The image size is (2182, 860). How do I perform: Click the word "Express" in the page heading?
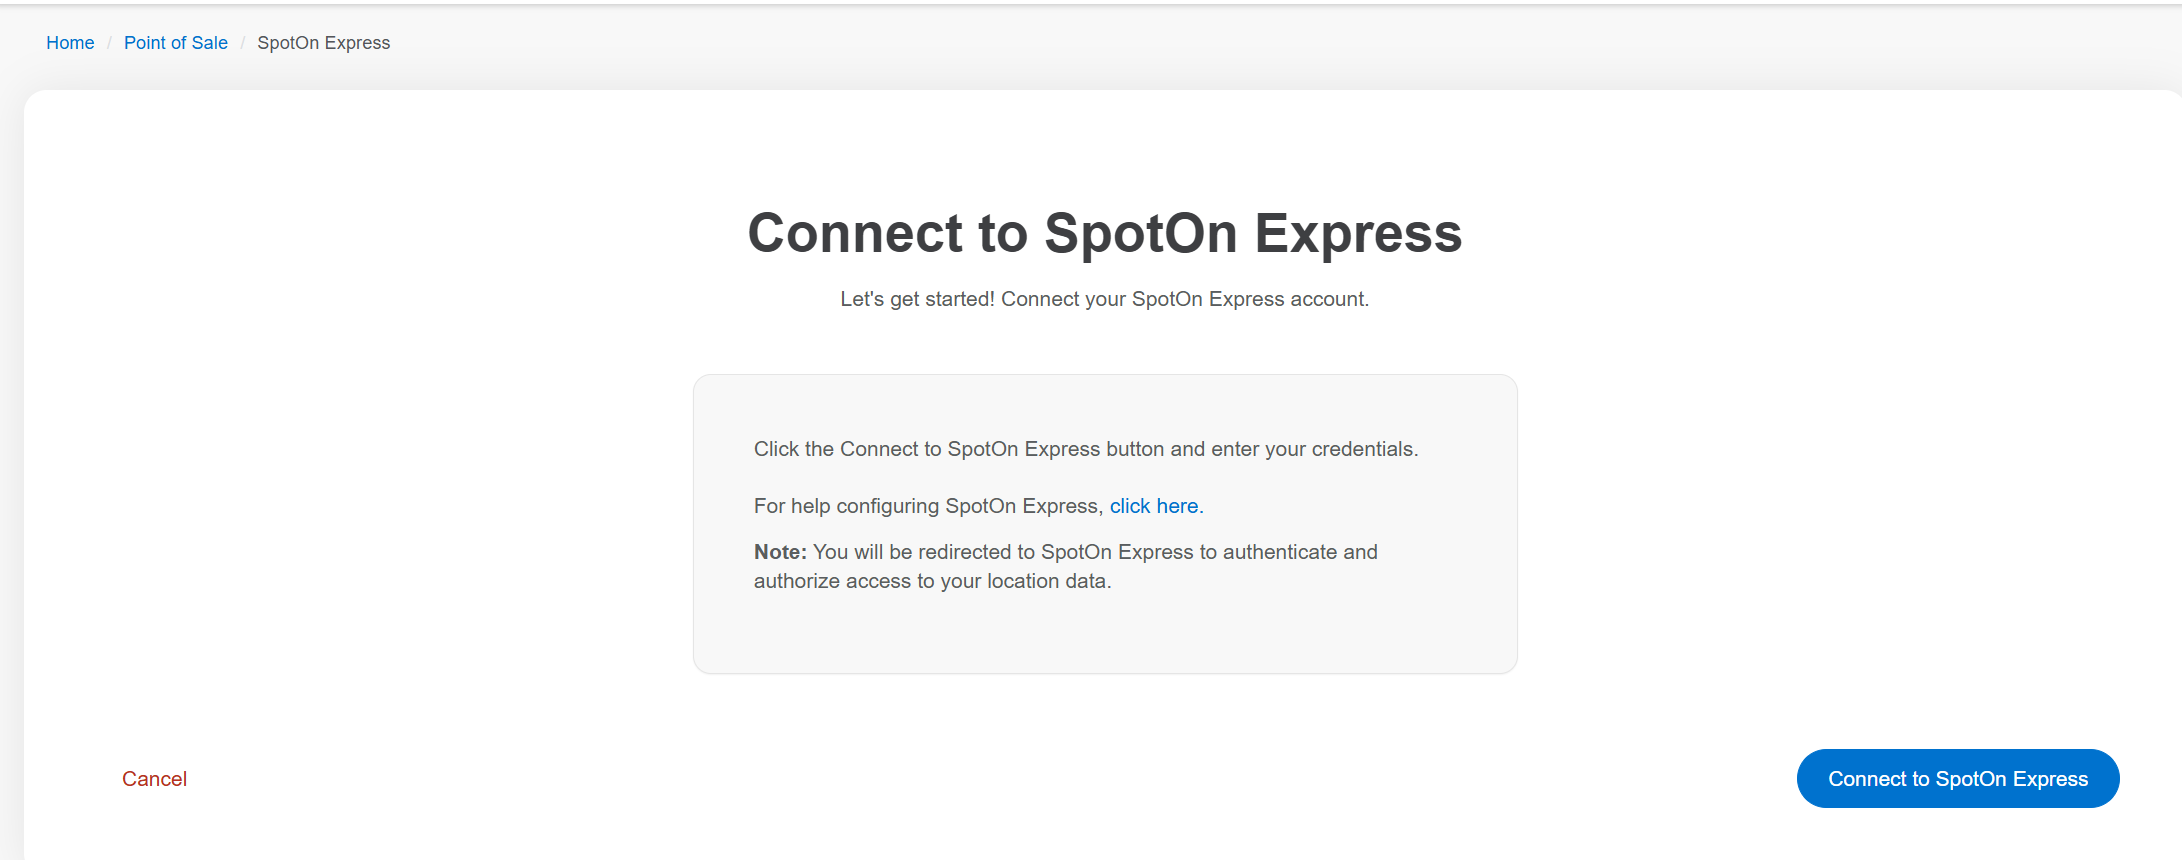point(1358,233)
